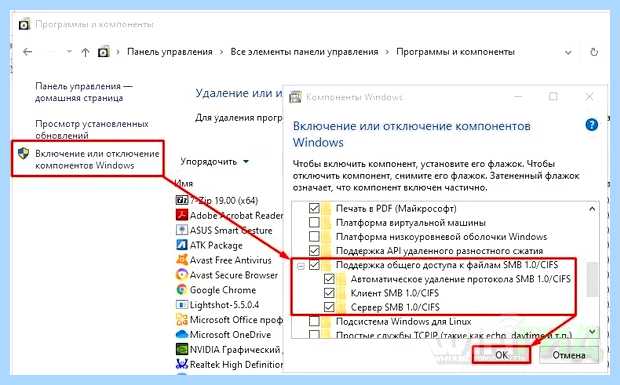Select ASUS Smart Gesture name text

(x=231, y=230)
